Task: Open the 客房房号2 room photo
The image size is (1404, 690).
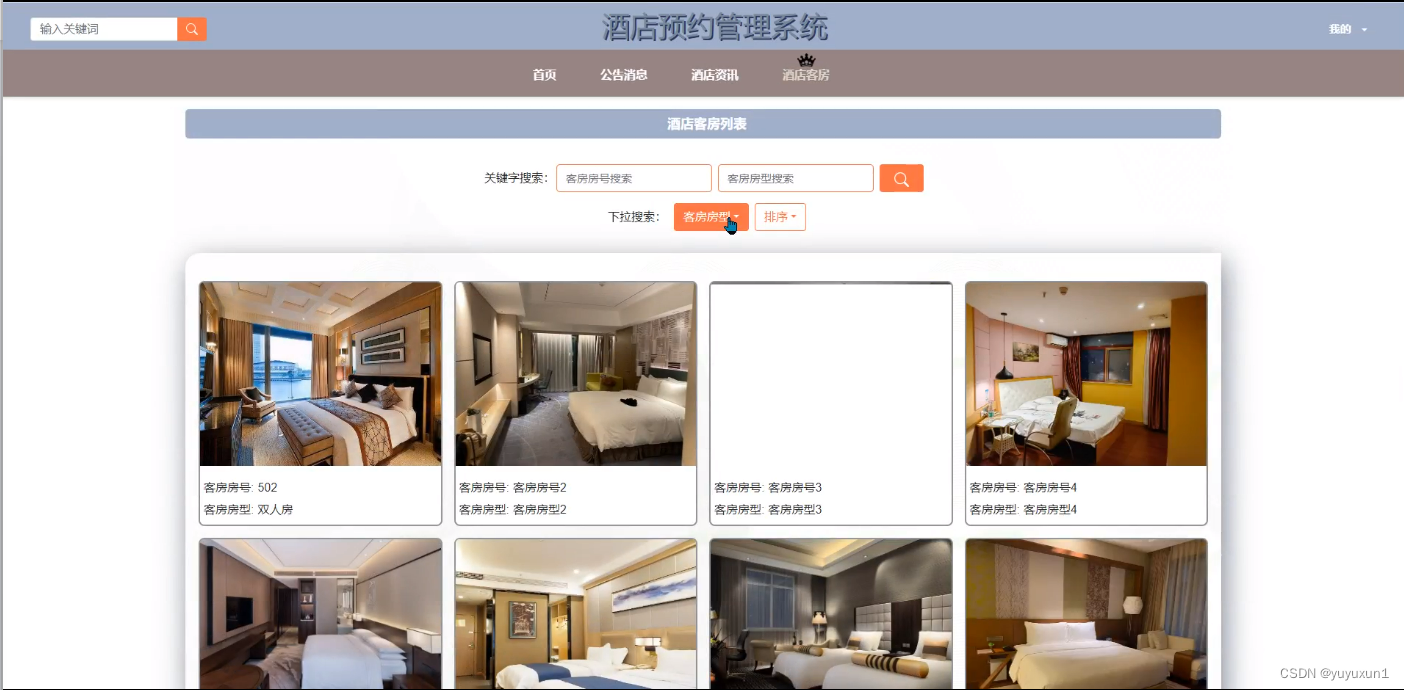Action: click(x=576, y=374)
